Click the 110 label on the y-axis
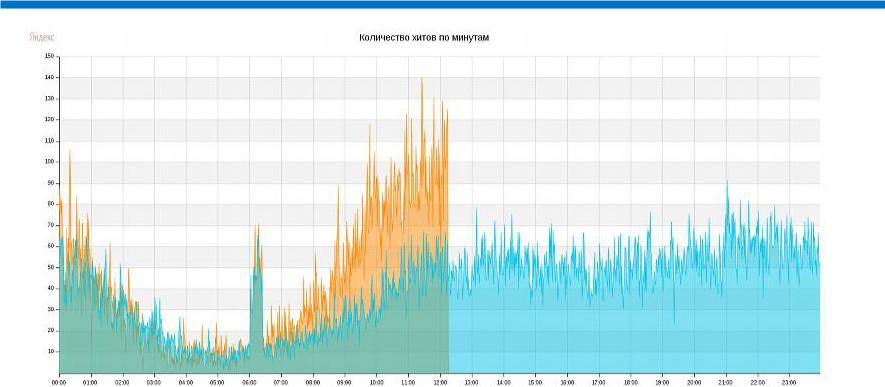This screenshot has height=387, width=885. (x=49, y=141)
